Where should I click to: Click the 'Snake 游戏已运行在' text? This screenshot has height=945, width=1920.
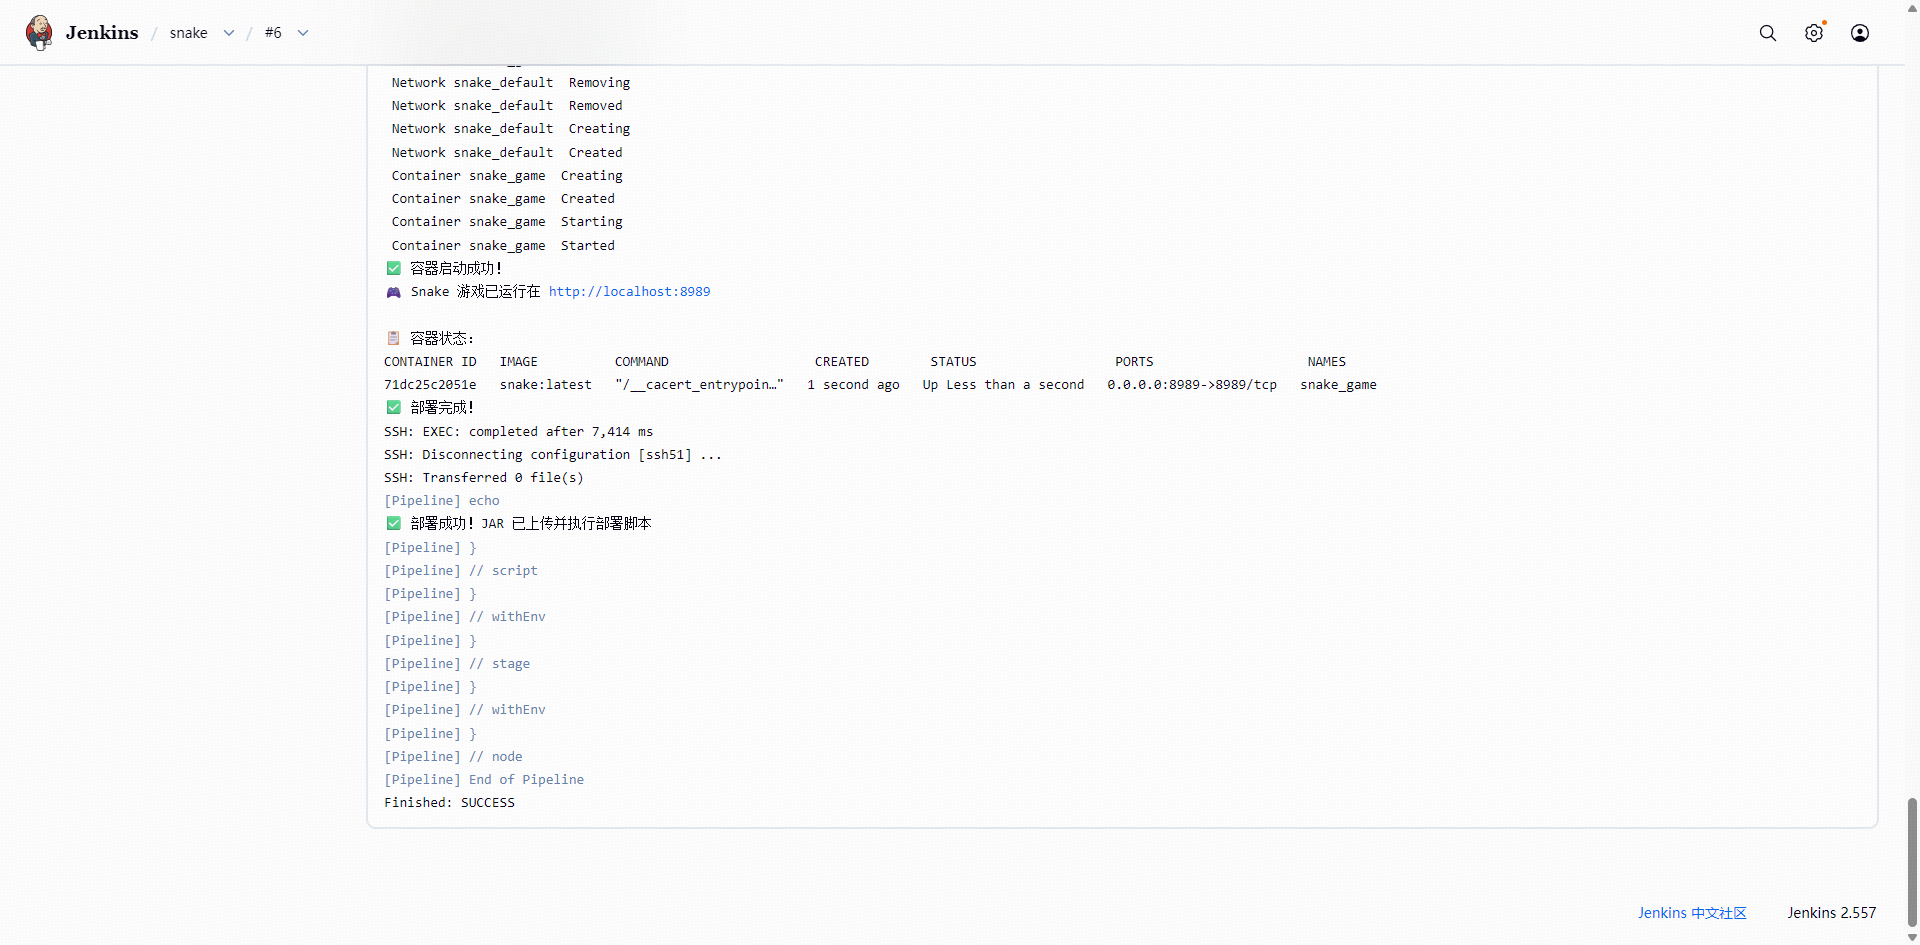[475, 292]
